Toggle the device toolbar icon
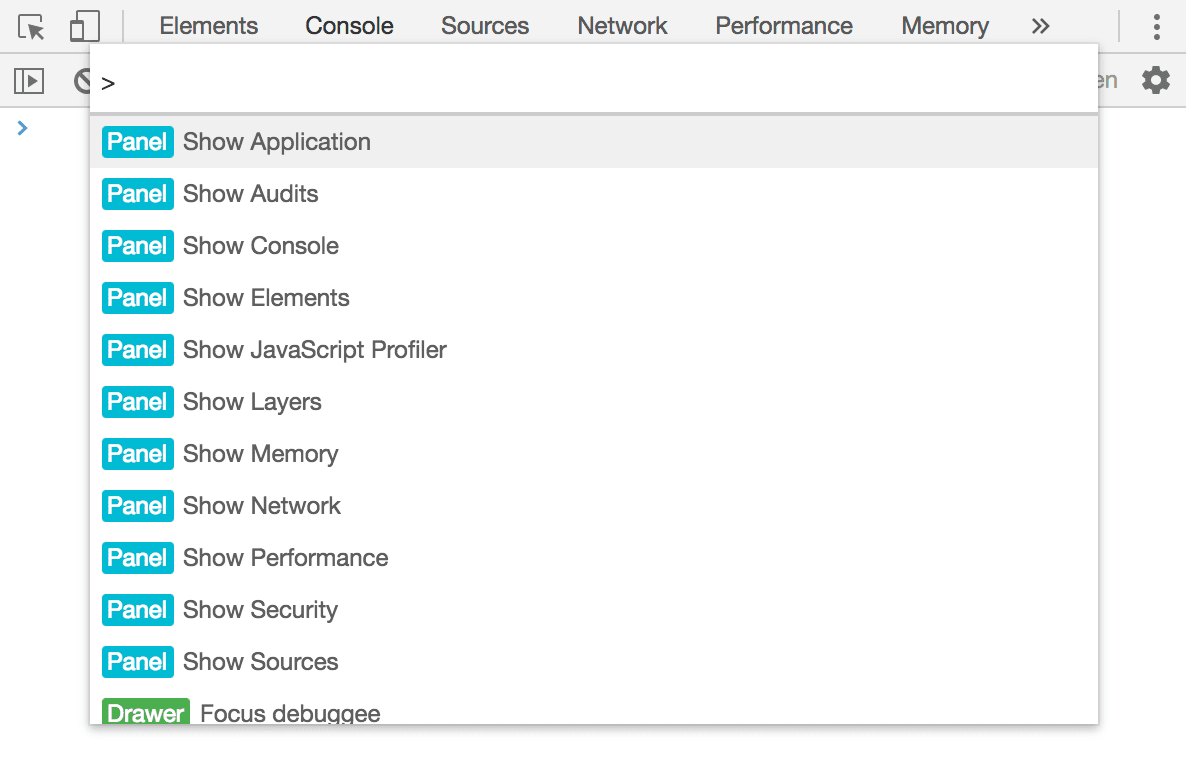The width and height of the screenshot is (1186, 760). tap(85, 25)
